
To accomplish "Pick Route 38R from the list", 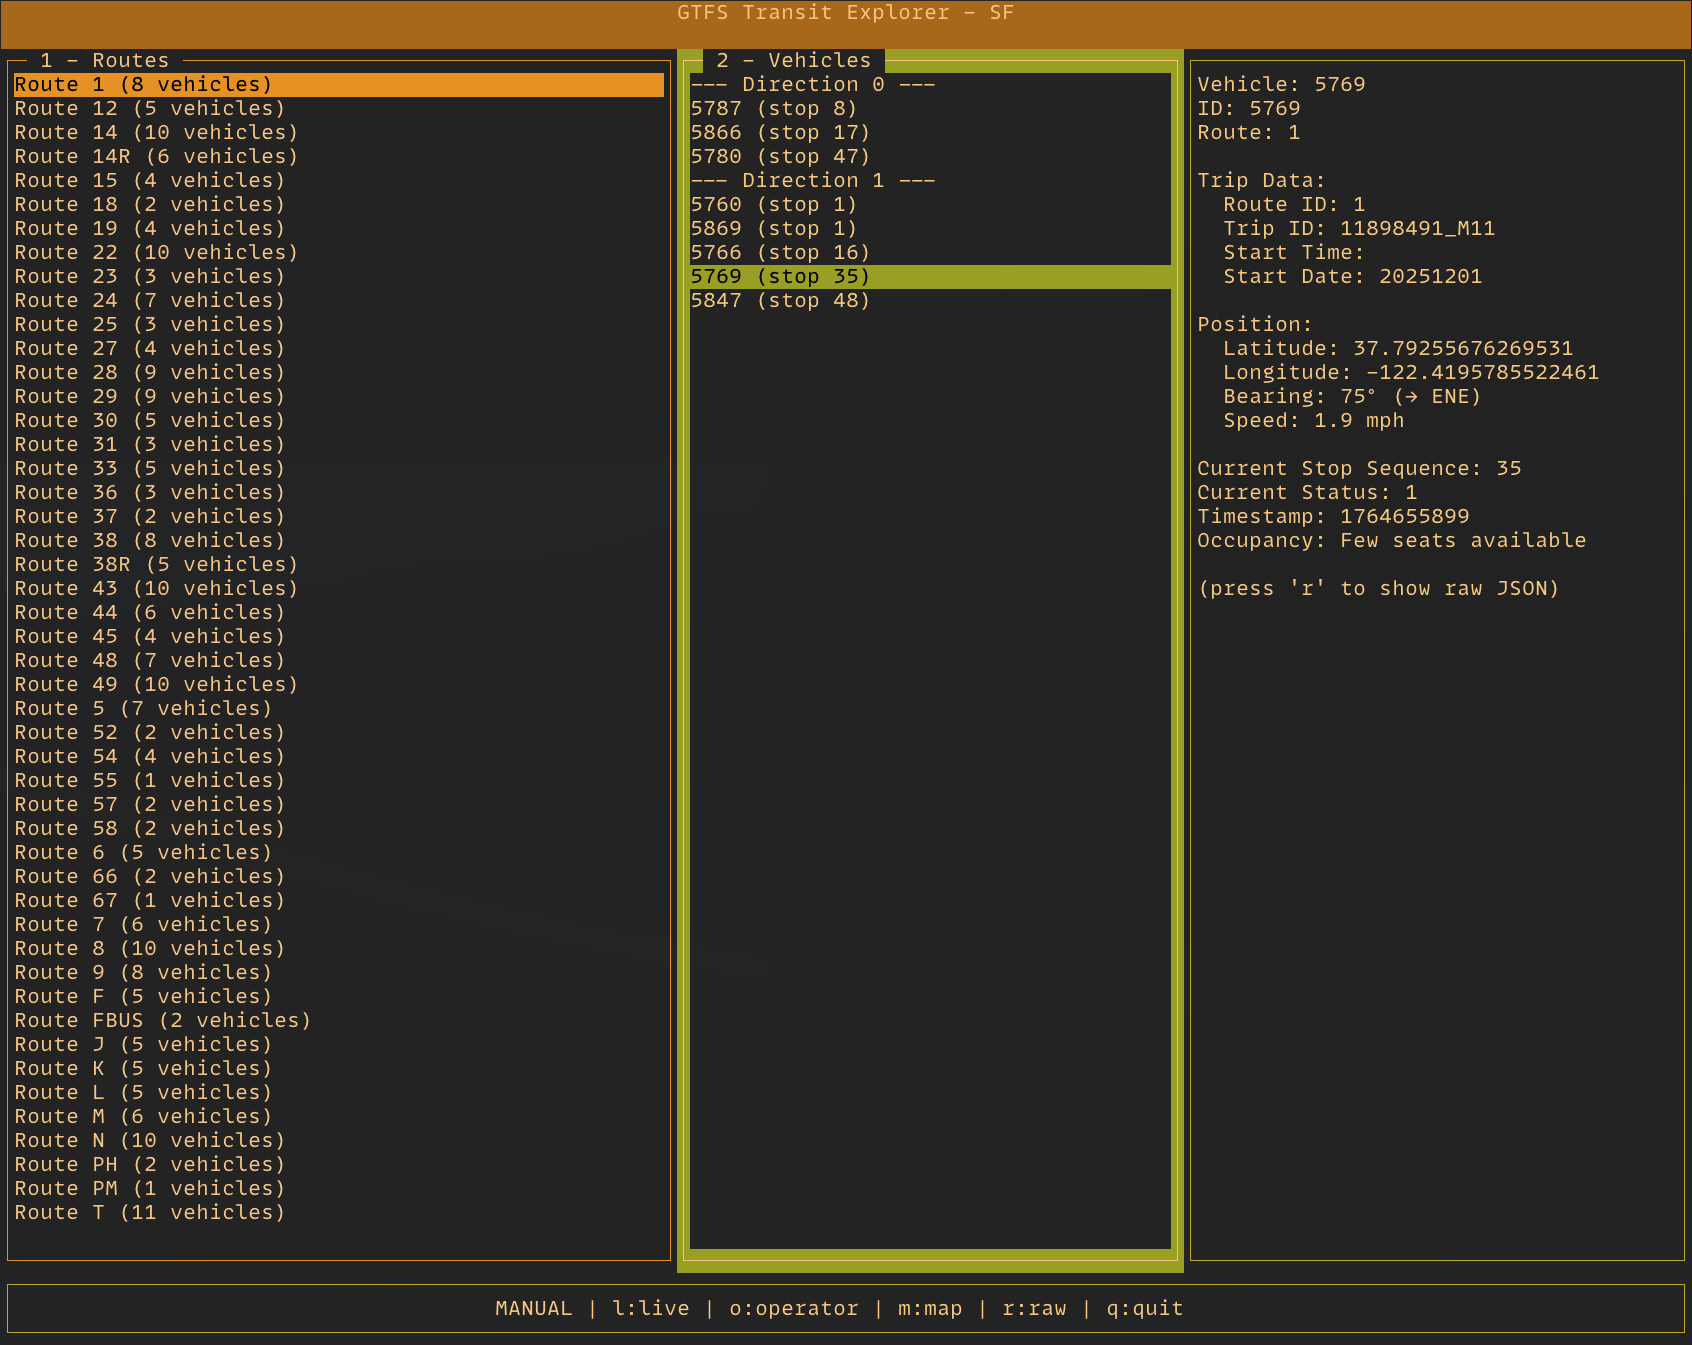I will pyautogui.click(x=155, y=564).
